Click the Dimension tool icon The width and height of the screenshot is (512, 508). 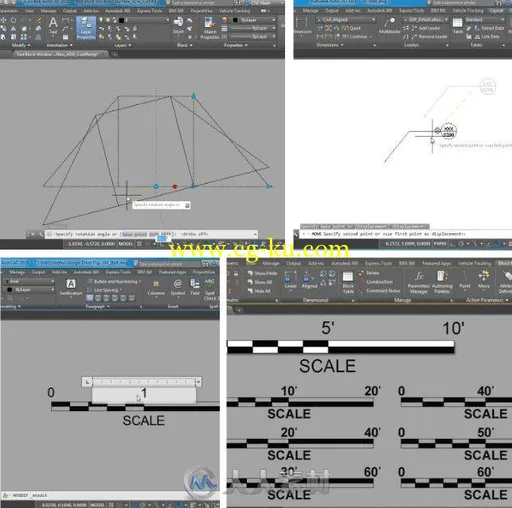(302, 25)
